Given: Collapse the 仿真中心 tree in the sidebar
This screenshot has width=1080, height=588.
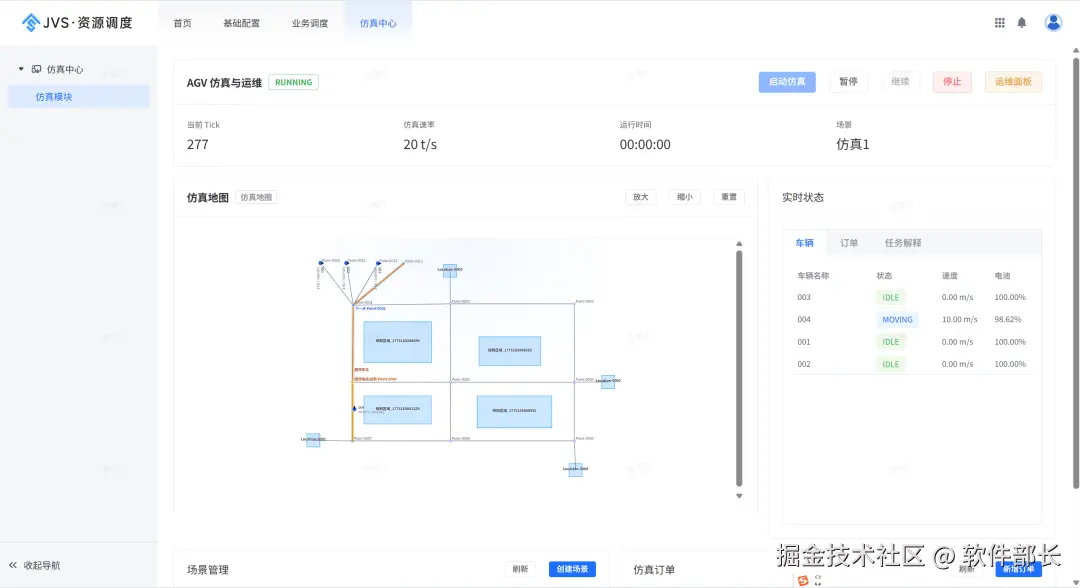Looking at the screenshot, I should pyautogui.click(x=22, y=69).
